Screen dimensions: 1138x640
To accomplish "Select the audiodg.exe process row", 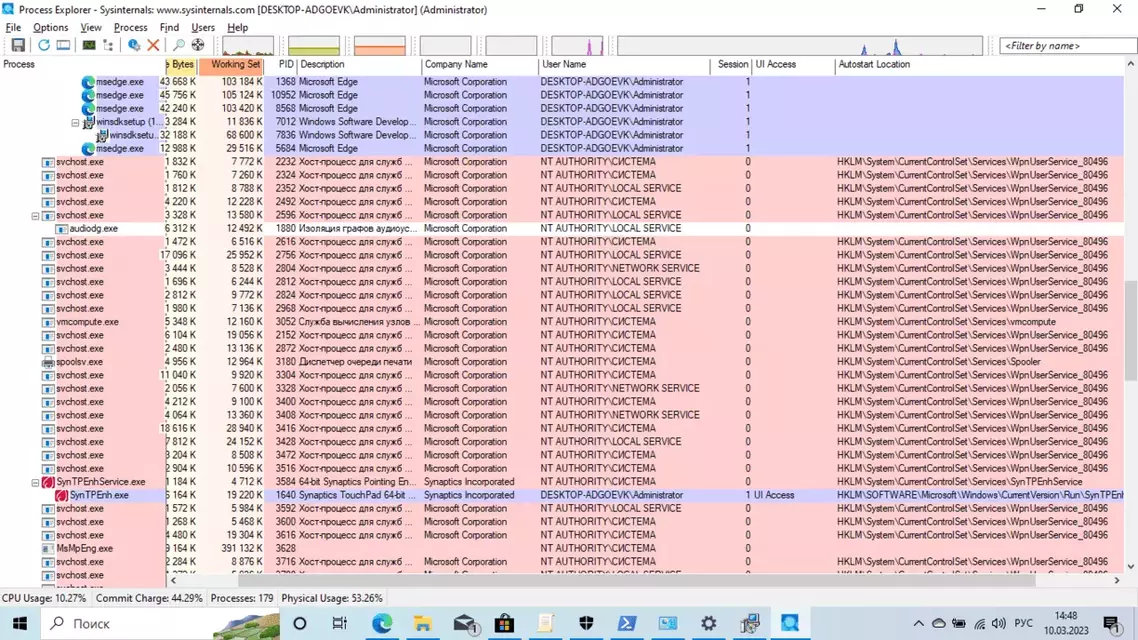I will tap(562, 229).
